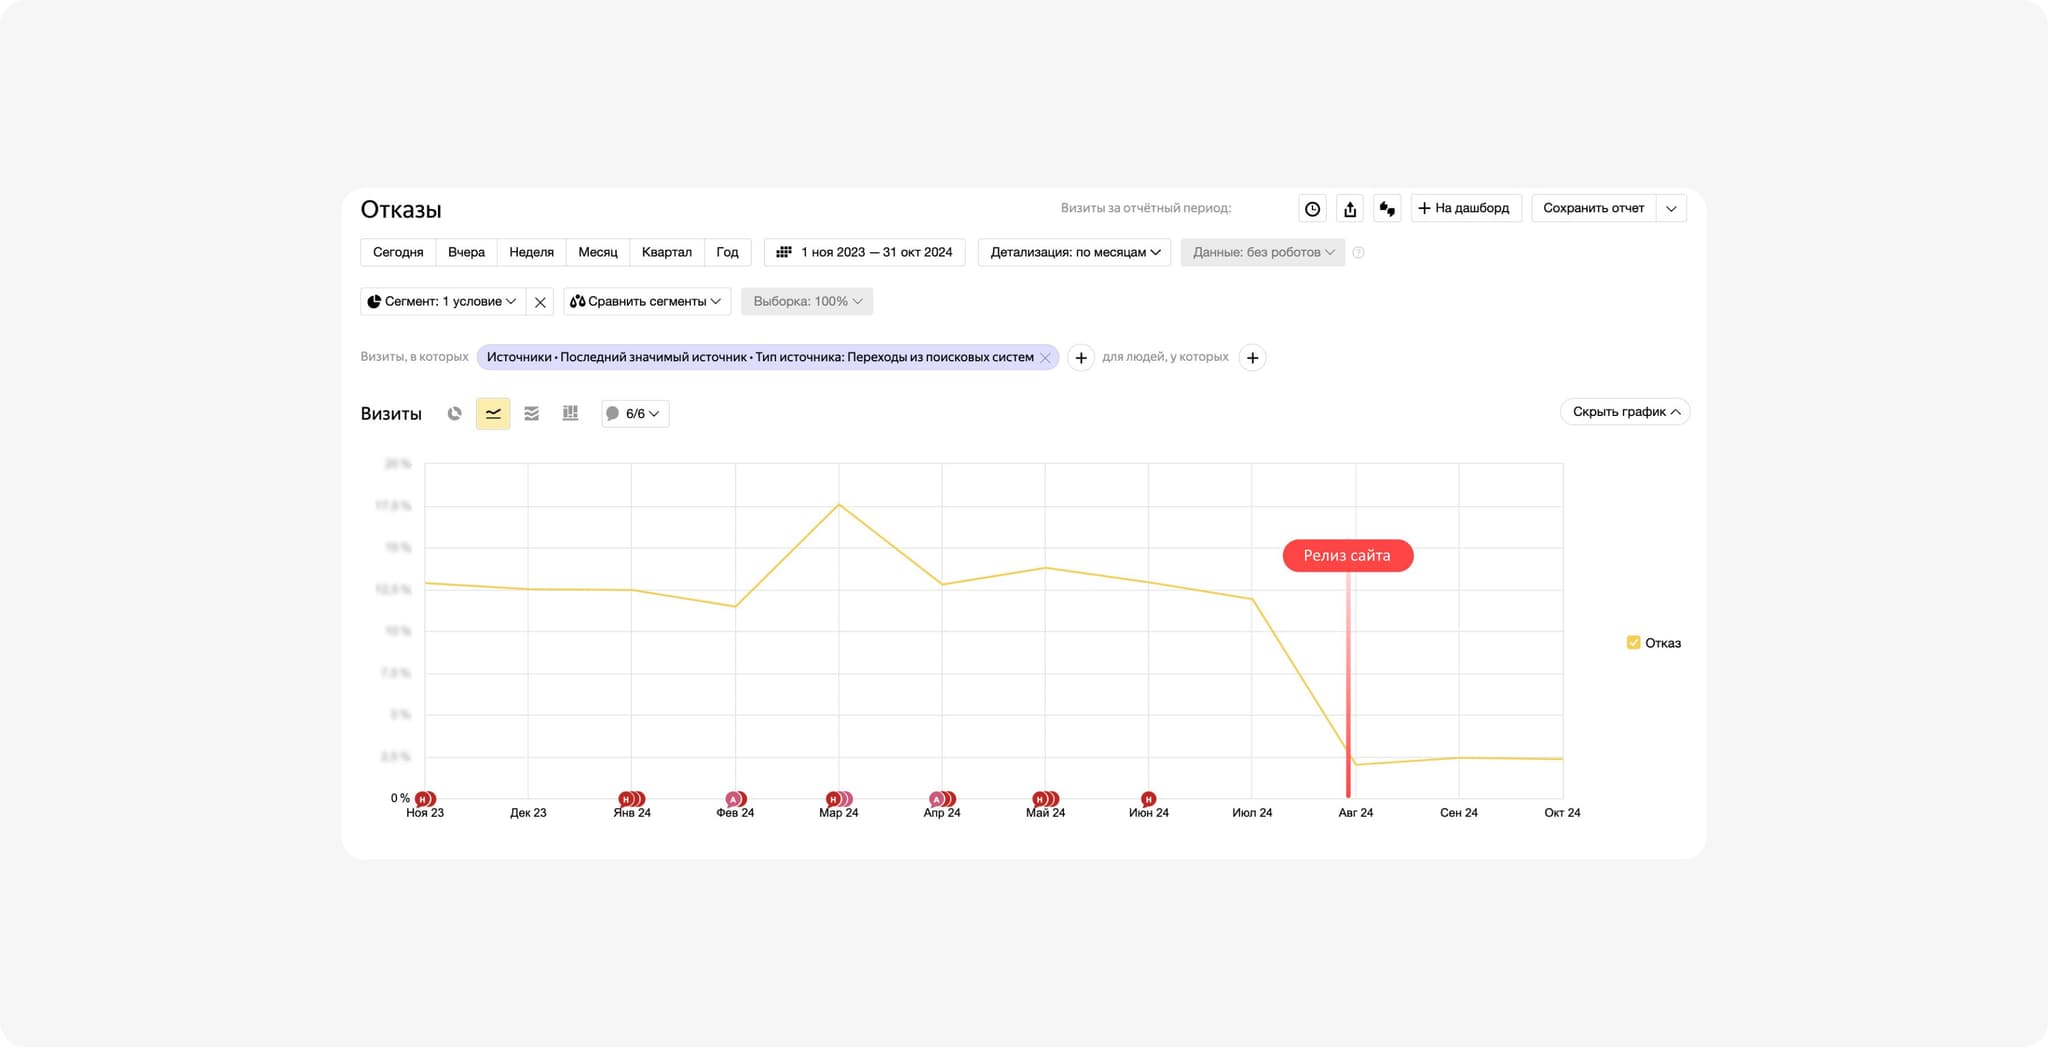Image resolution: width=2048 pixels, height=1047 pixels.
Task: Open the Сравнить сегменты dropdown
Action: point(646,302)
